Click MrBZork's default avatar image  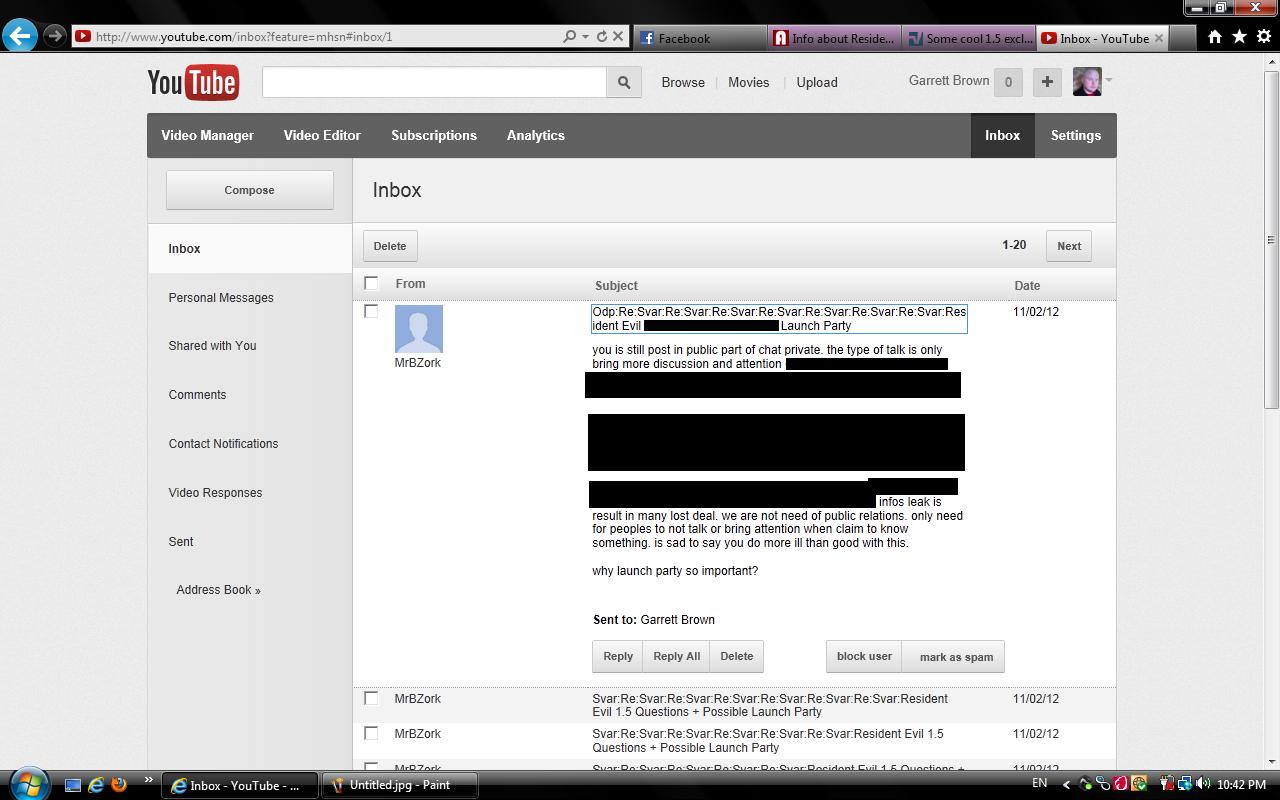418,329
